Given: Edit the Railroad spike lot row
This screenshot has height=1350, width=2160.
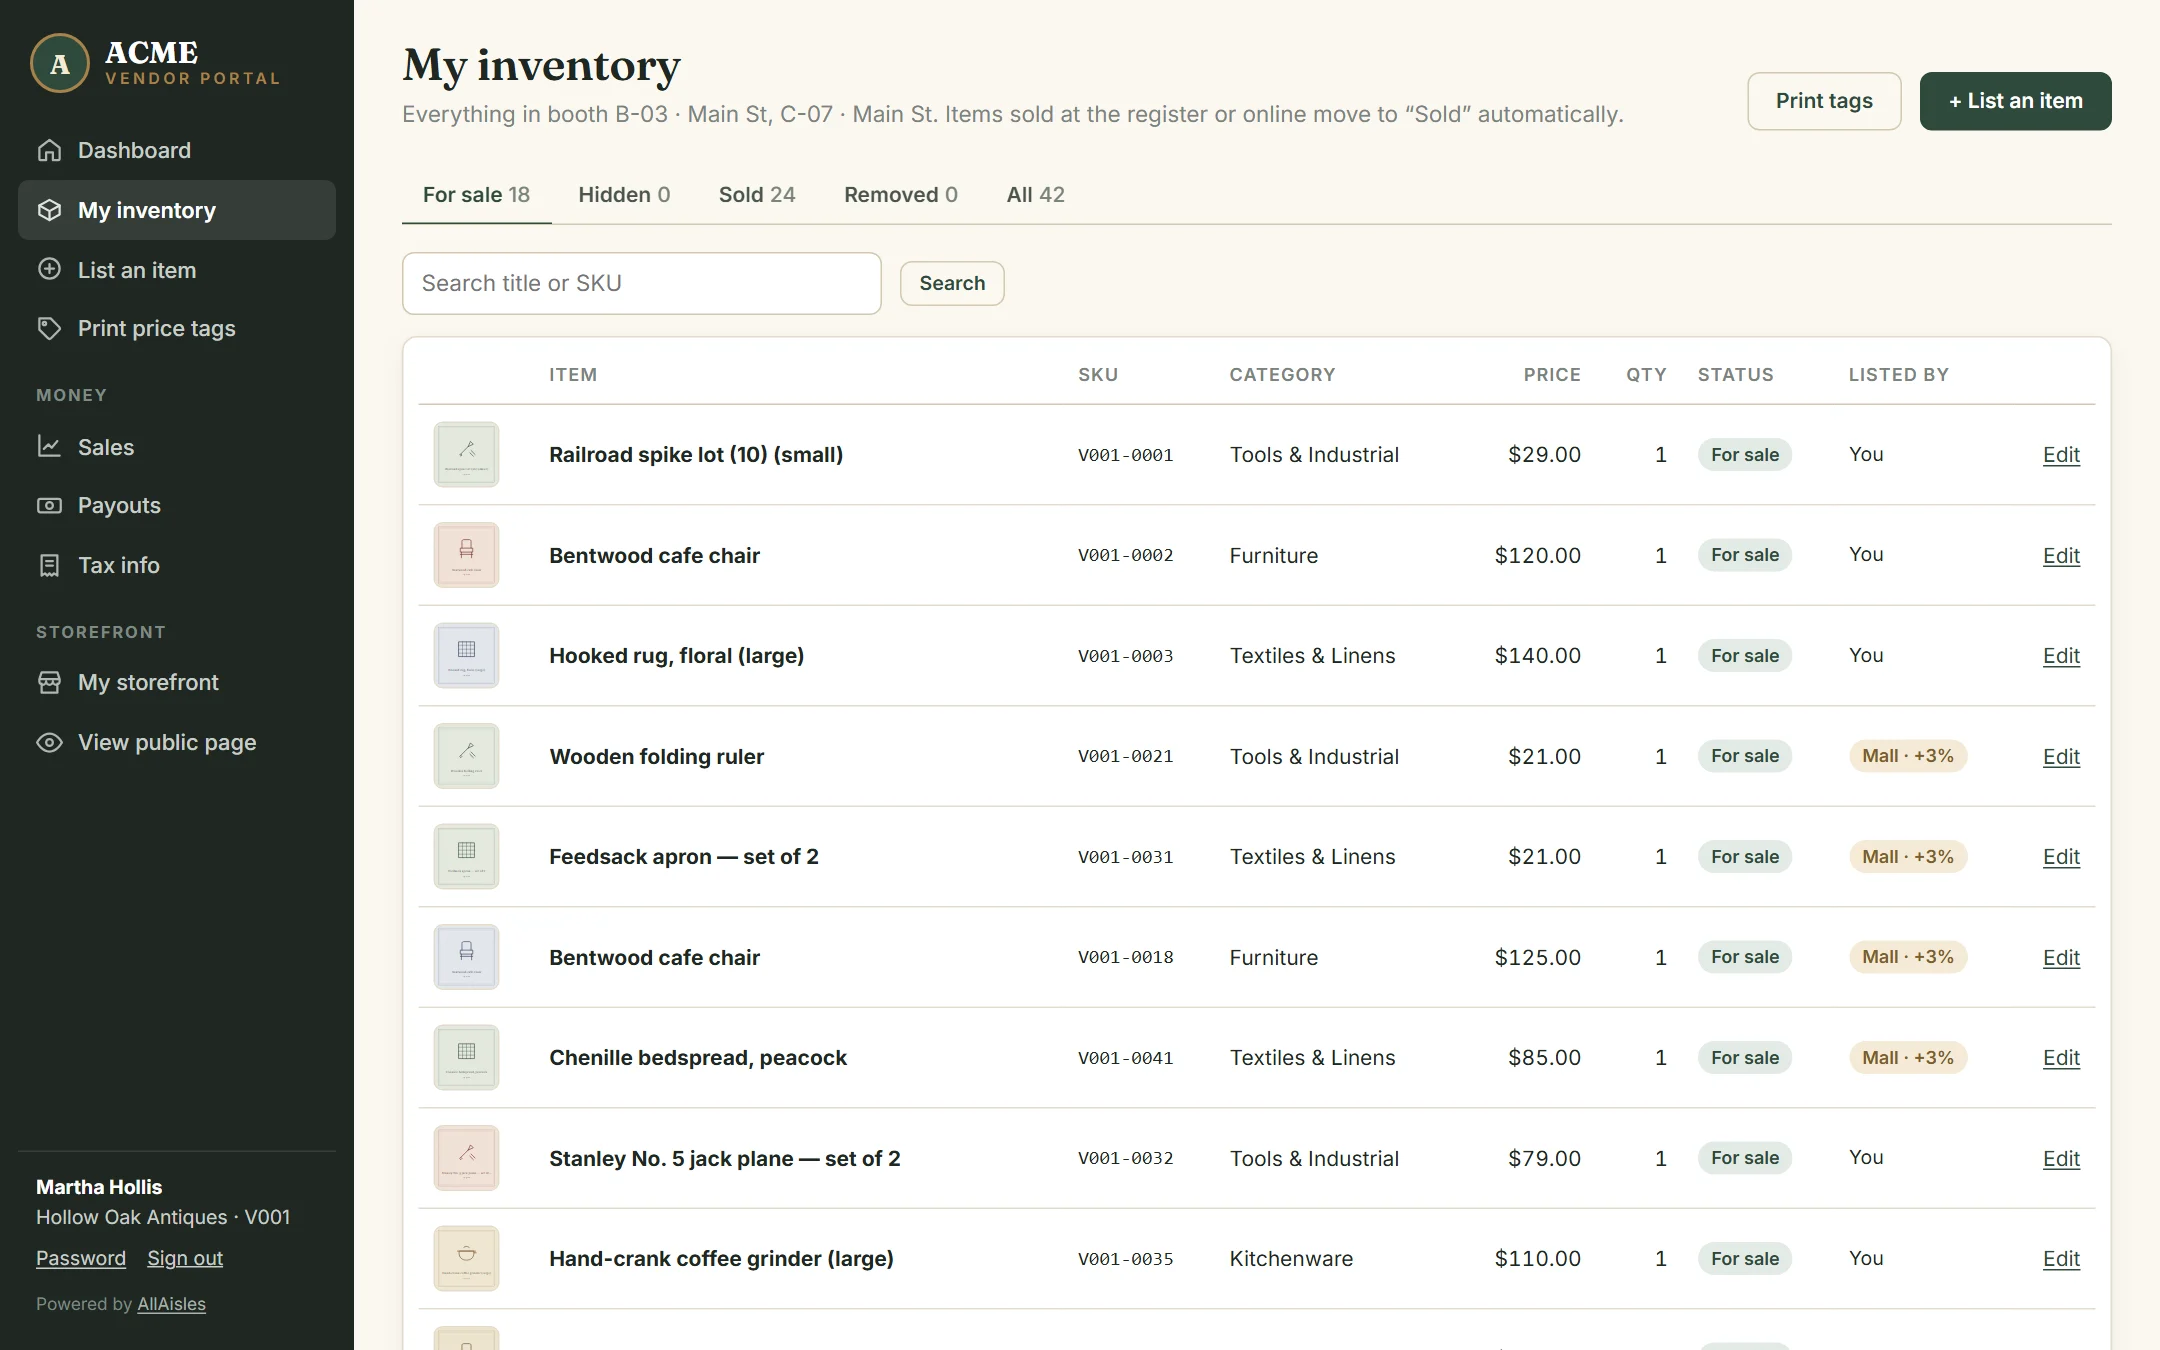Looking at the screenshot, I should tap(2061, 454).
